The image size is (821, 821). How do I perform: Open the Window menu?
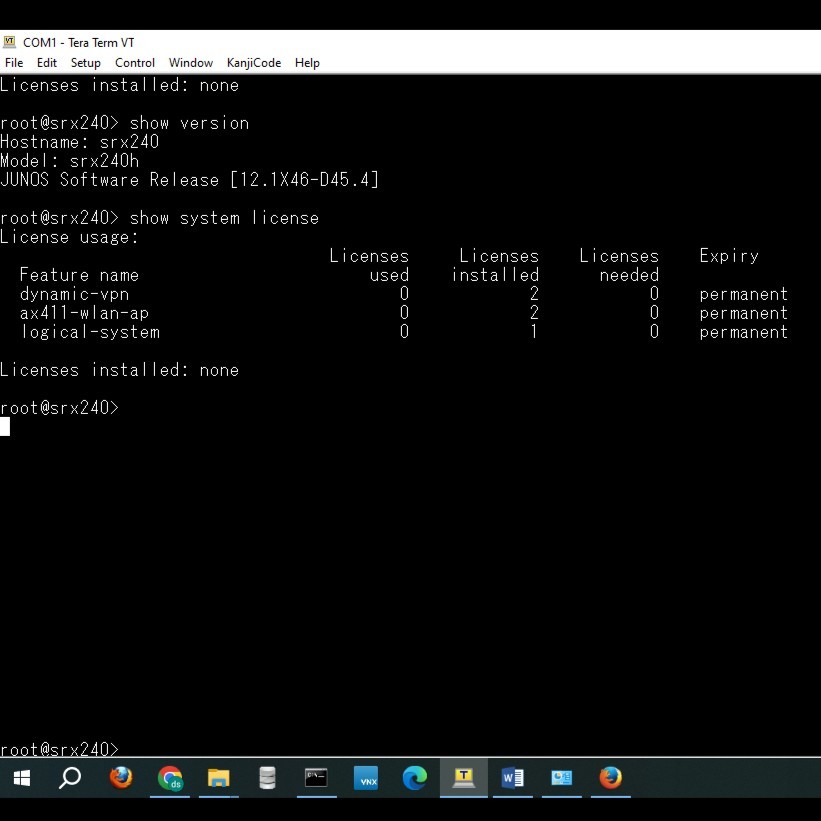coord(191,63)
